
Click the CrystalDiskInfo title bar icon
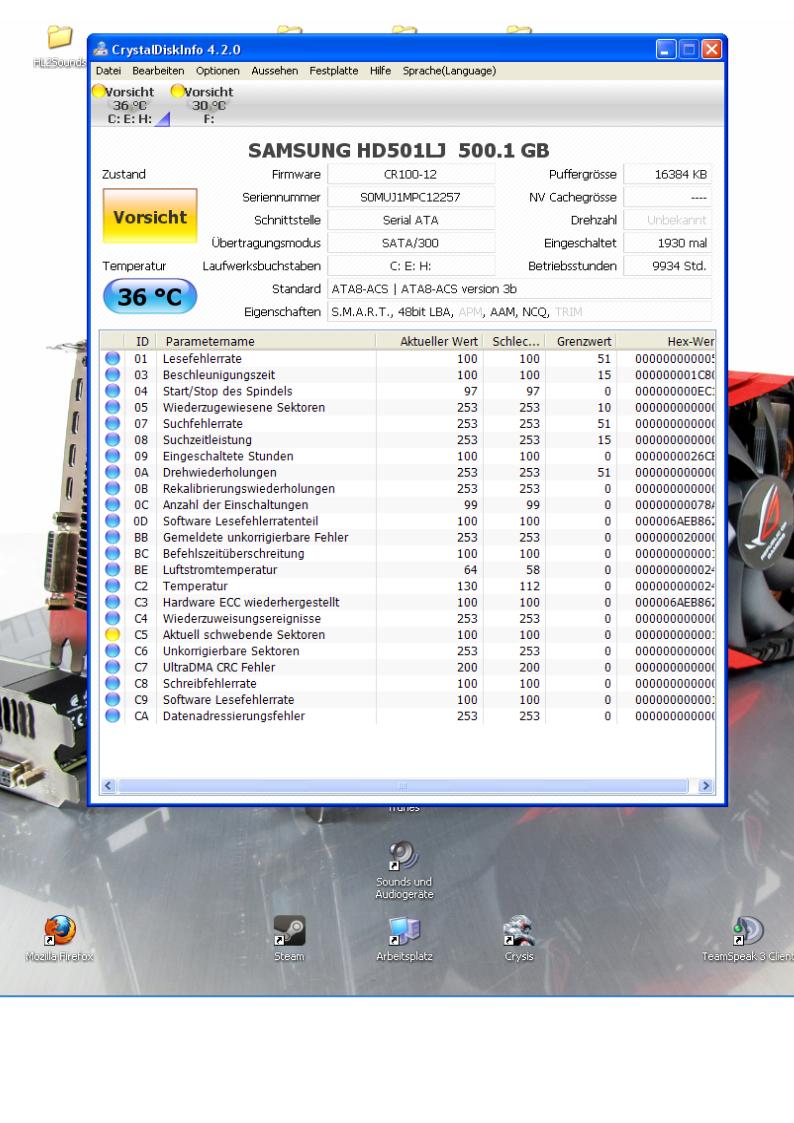pyautogui.click(x=100, y=49)
